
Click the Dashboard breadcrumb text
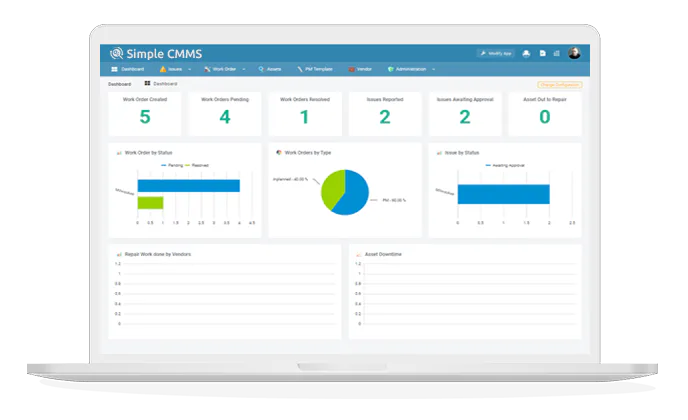point(119,84)
